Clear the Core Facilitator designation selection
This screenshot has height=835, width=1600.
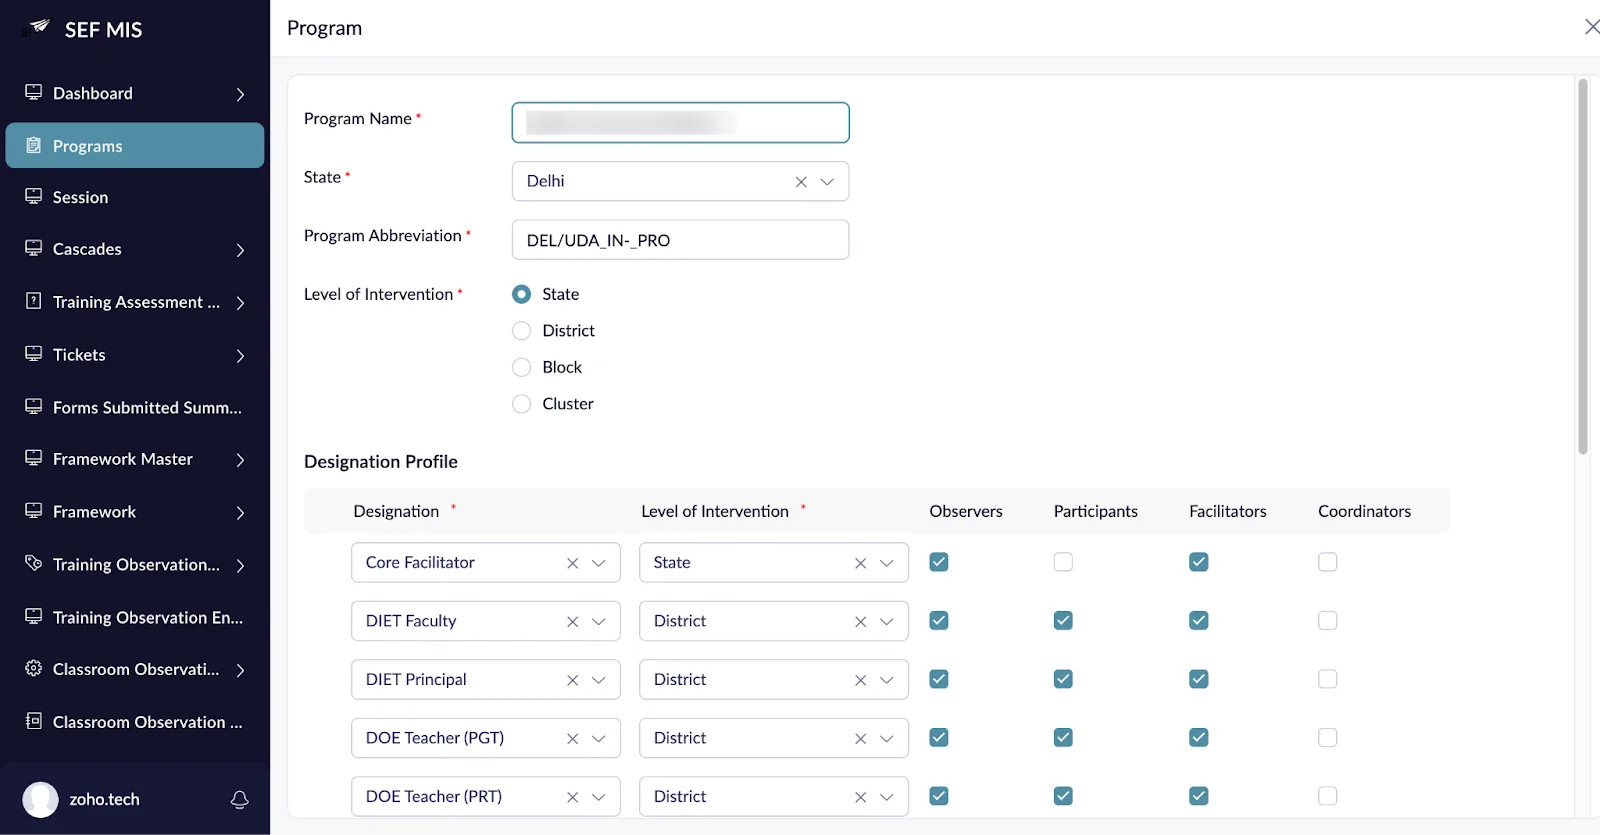[573, 563]
